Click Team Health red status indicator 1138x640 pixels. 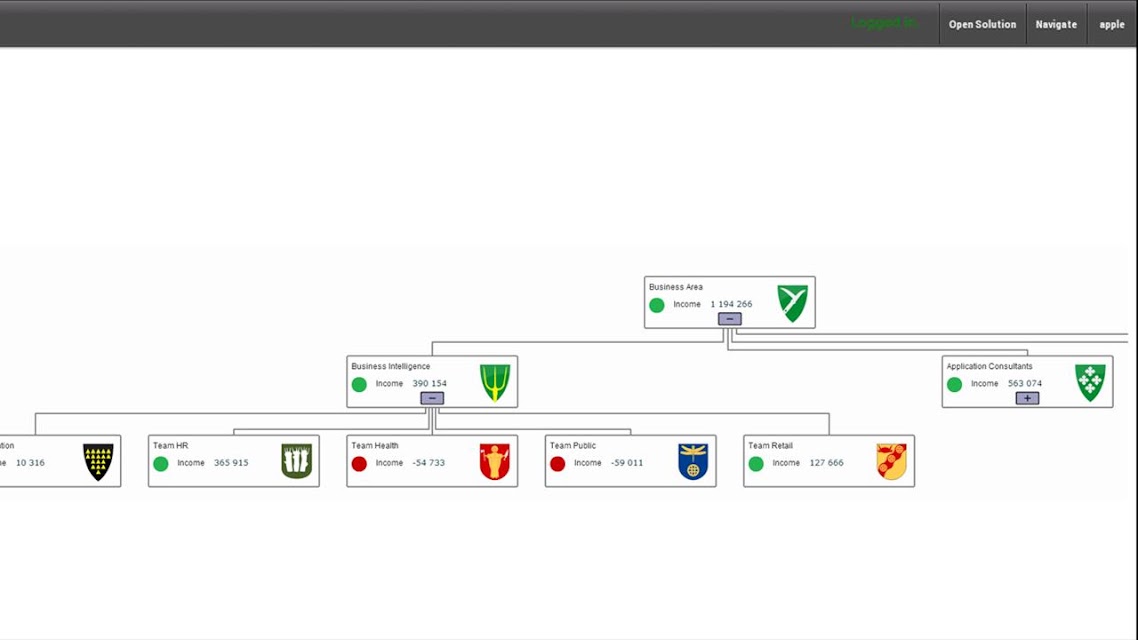359,464
